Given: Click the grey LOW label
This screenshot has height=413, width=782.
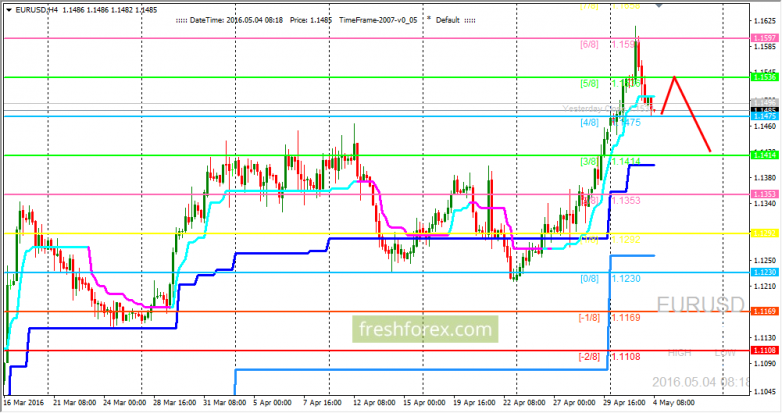Looking at the screenshot, I should (x=725, y=353).
